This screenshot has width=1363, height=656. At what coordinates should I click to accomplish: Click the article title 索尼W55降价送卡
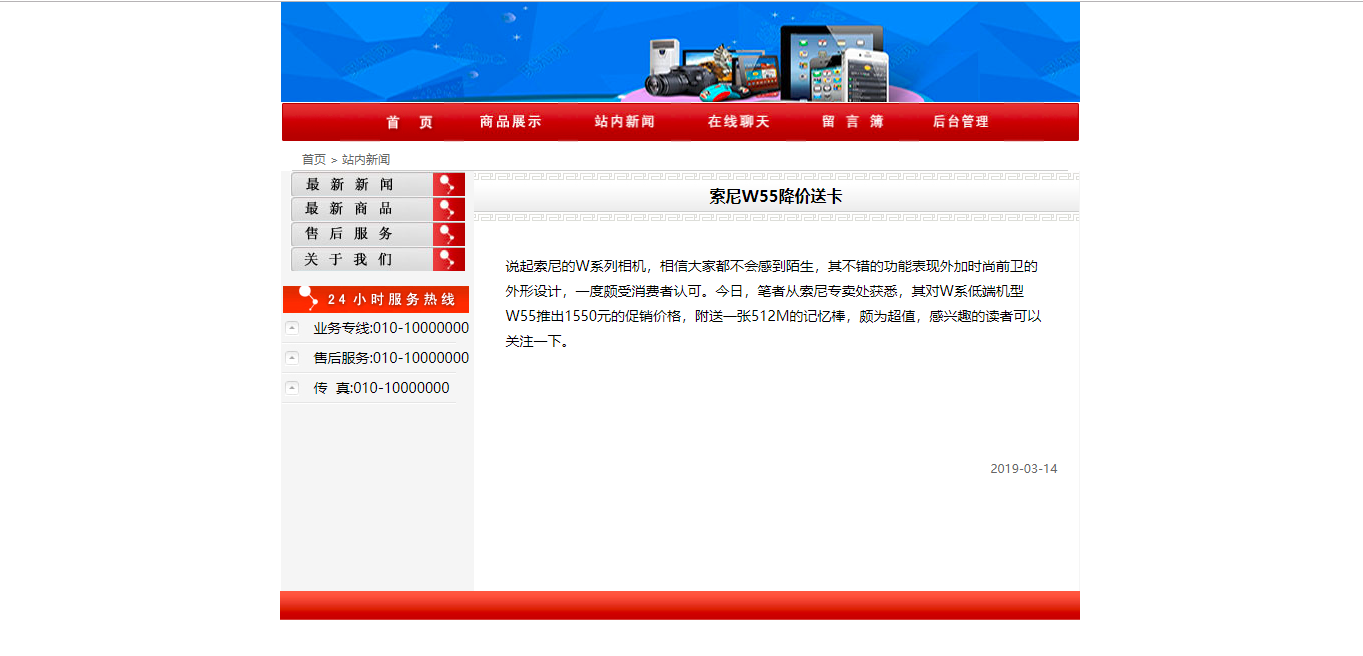point(776,196)
